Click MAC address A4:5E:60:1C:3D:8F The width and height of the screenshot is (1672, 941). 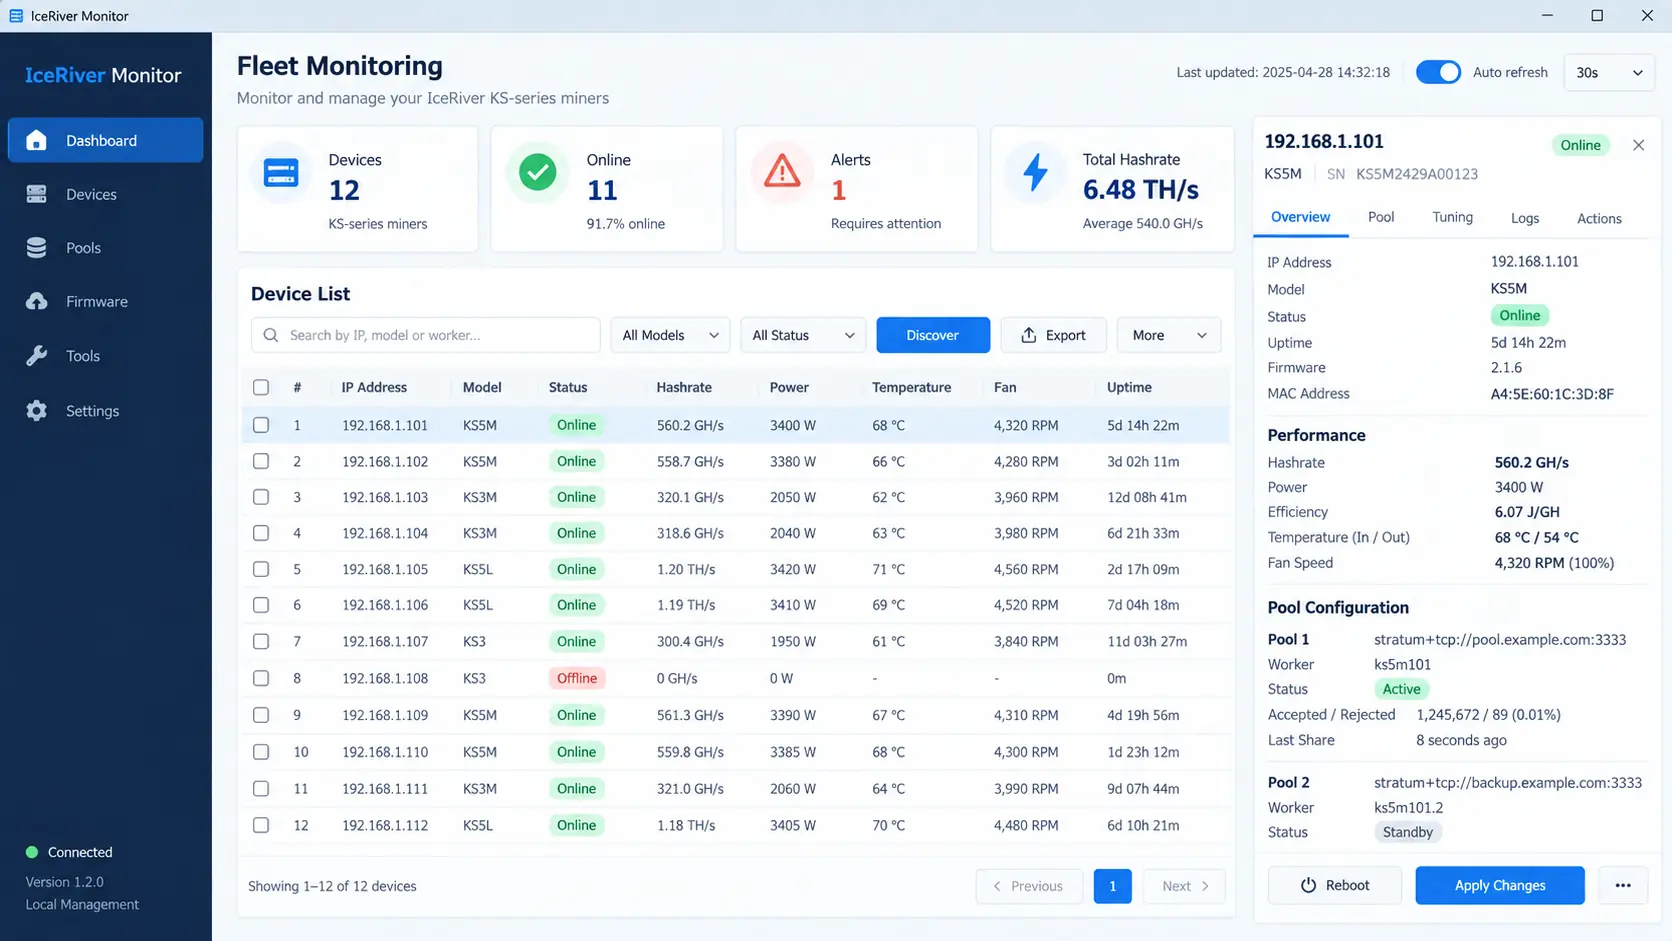click(1552, 394)
